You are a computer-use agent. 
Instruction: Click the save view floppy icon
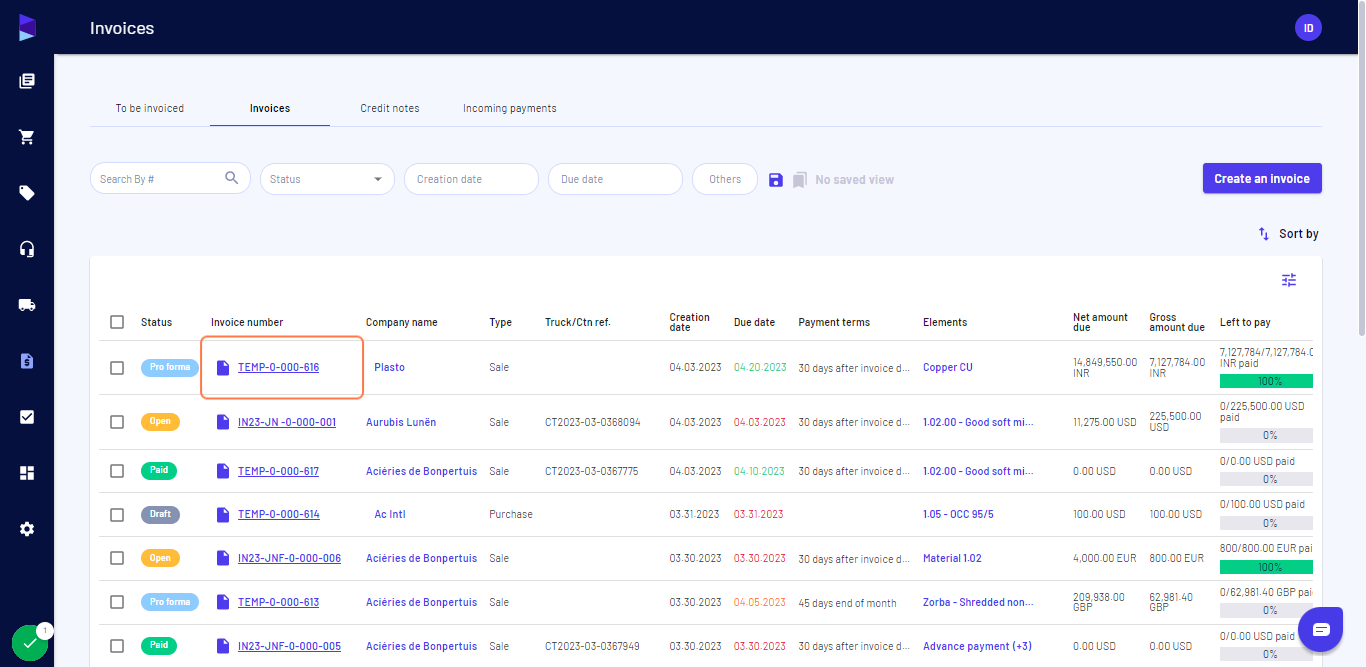coord(775,180)
